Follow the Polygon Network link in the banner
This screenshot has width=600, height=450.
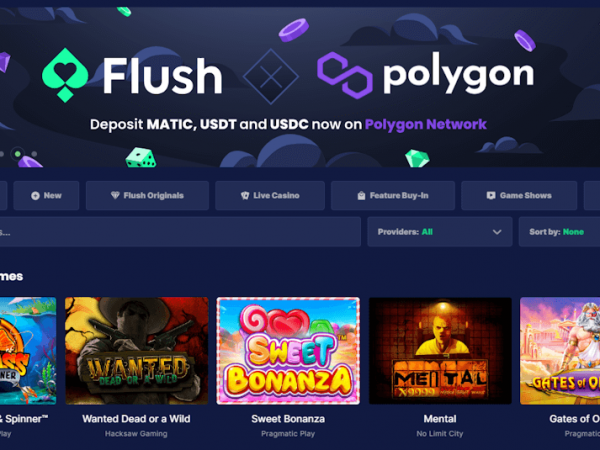(x=426, y=124)
